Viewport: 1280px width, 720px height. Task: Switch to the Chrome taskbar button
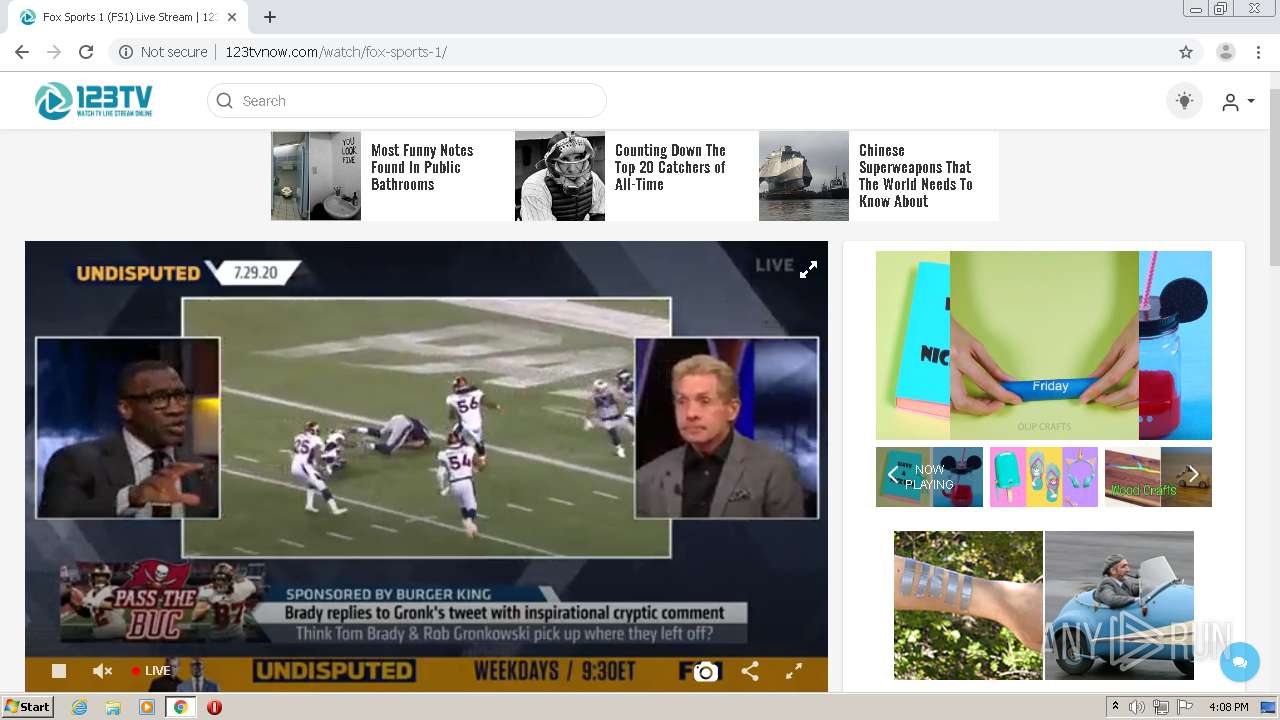181,707
